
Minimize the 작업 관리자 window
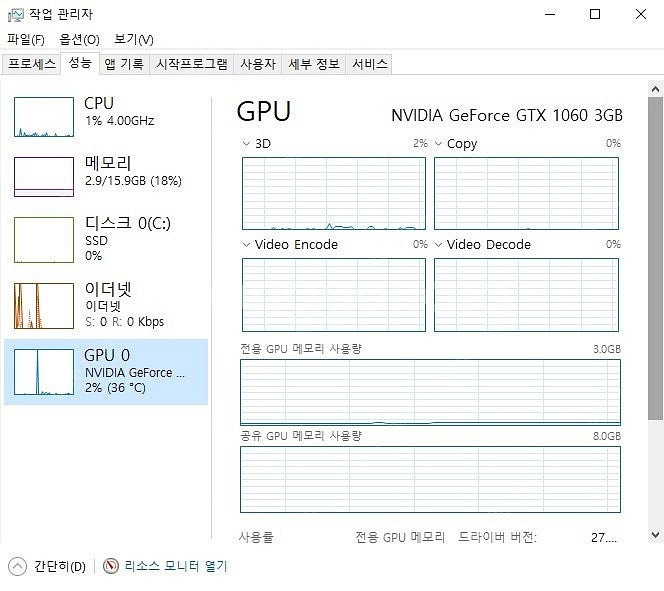tap(550, 14)
